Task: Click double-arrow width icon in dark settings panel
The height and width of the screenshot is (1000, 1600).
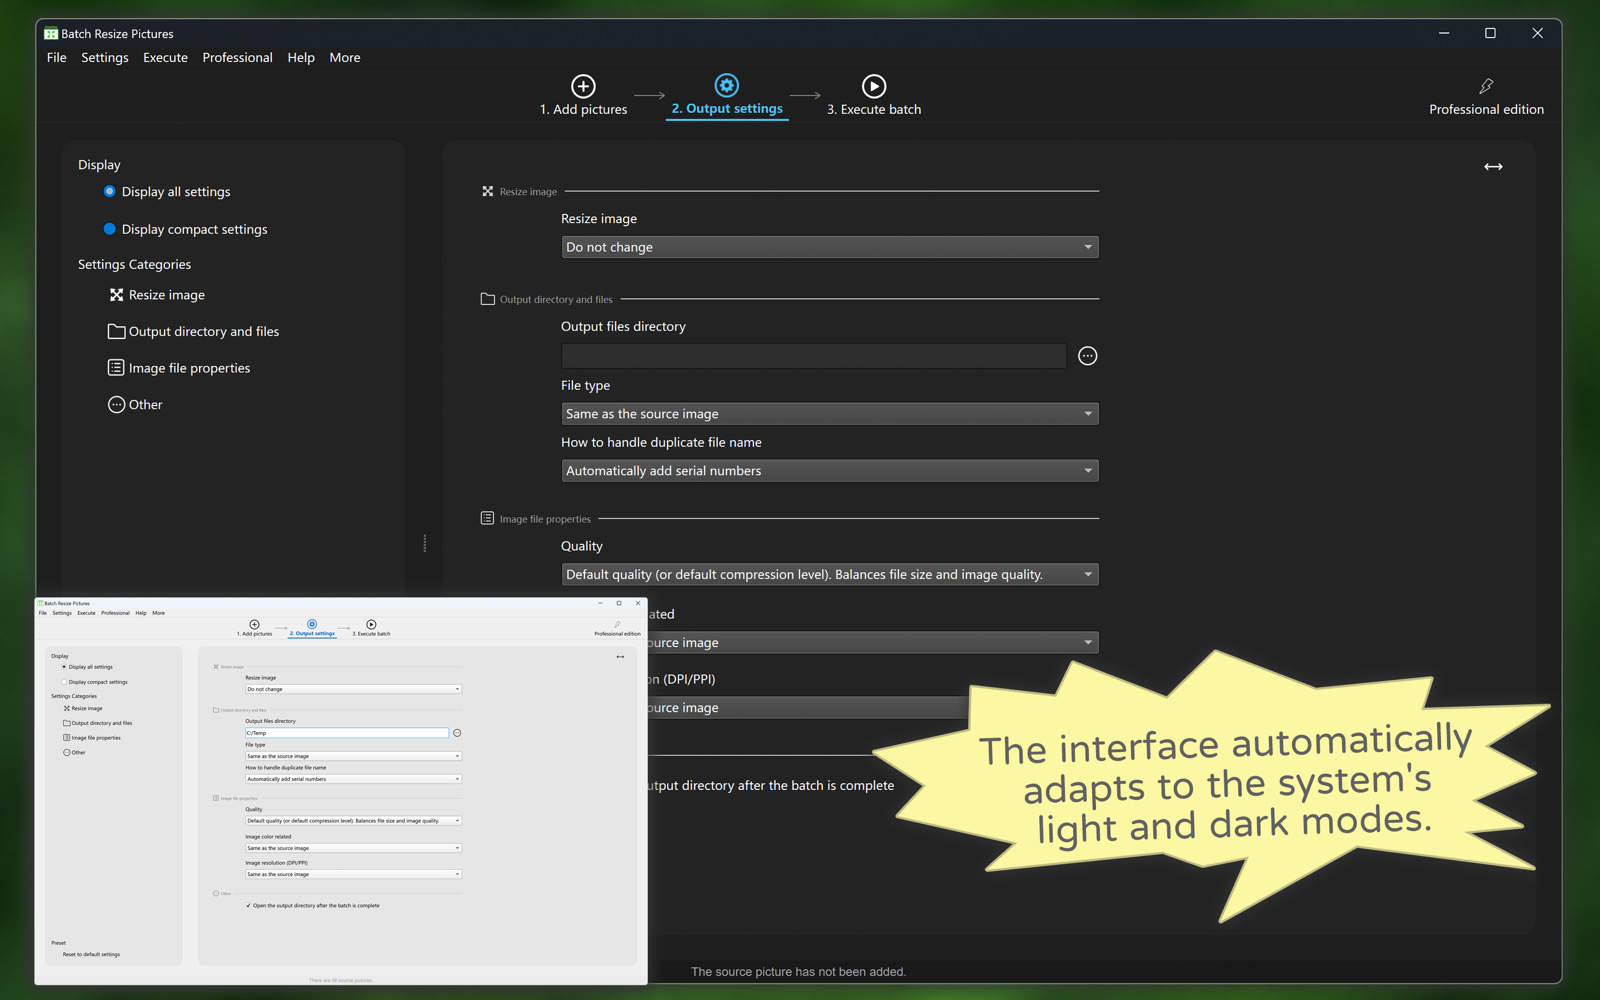Action: pyautogui.click(x=1493, y=167)
